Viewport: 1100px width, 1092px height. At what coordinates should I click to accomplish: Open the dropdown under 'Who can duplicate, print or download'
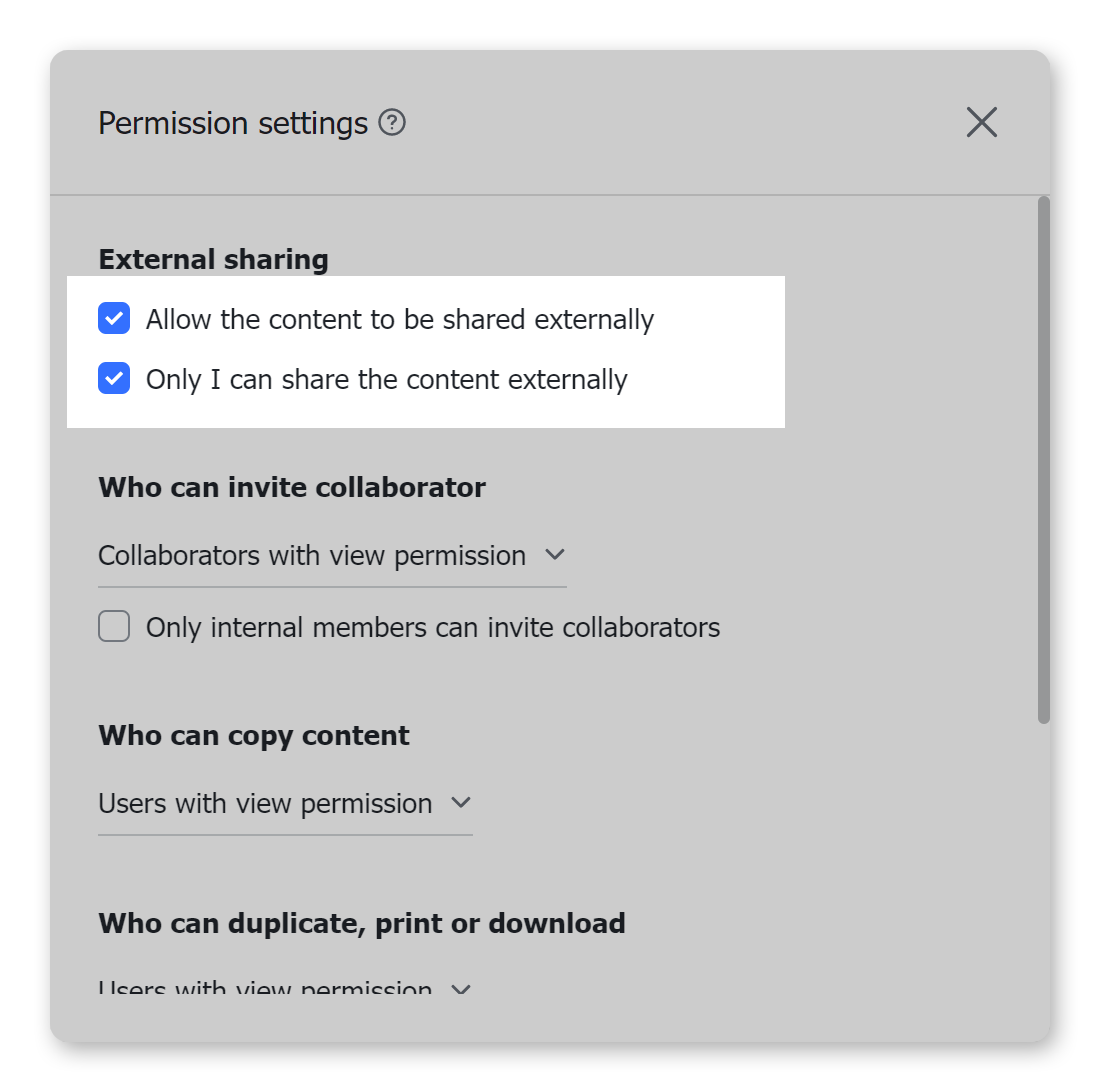[265, 989]
